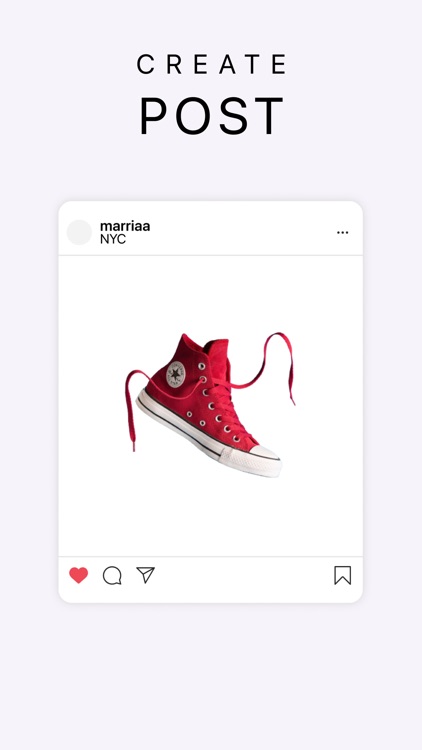This screenshot has height=750, width=422.
Task: Open the three-dot more options menu
Action: coord(343,232)
